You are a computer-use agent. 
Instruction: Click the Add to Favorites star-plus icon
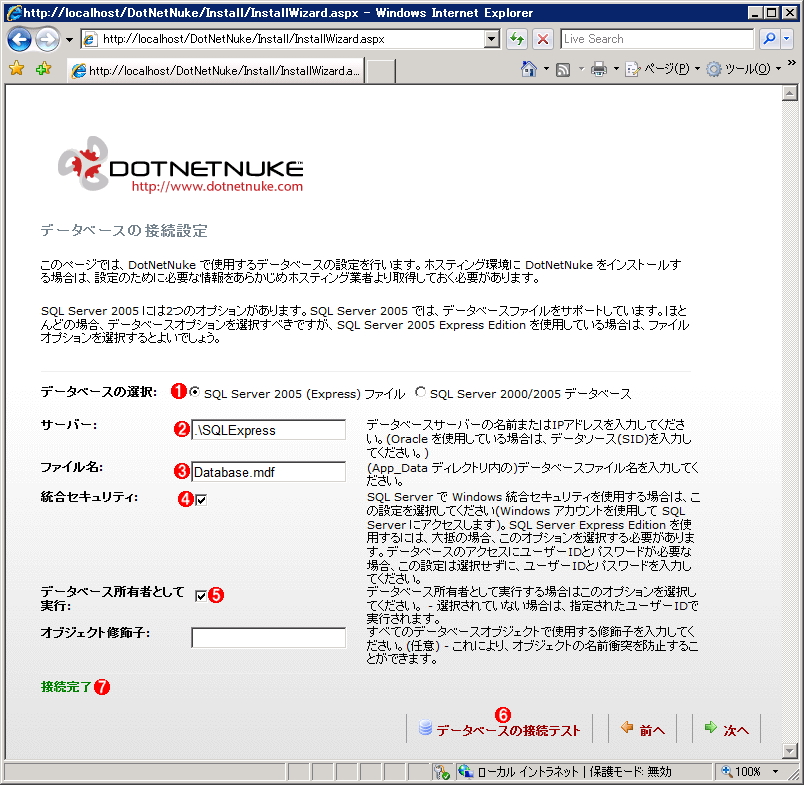click(x=44, y=68)
